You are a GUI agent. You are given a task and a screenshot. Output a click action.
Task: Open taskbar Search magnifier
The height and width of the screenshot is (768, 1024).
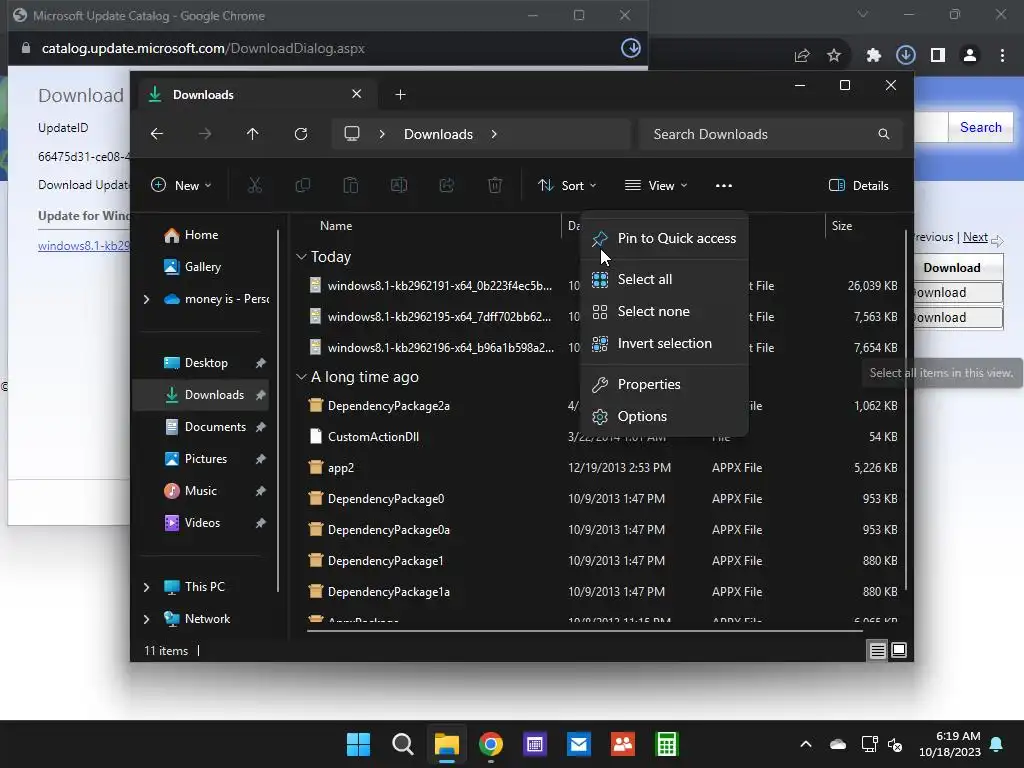(x=402, y=744)
